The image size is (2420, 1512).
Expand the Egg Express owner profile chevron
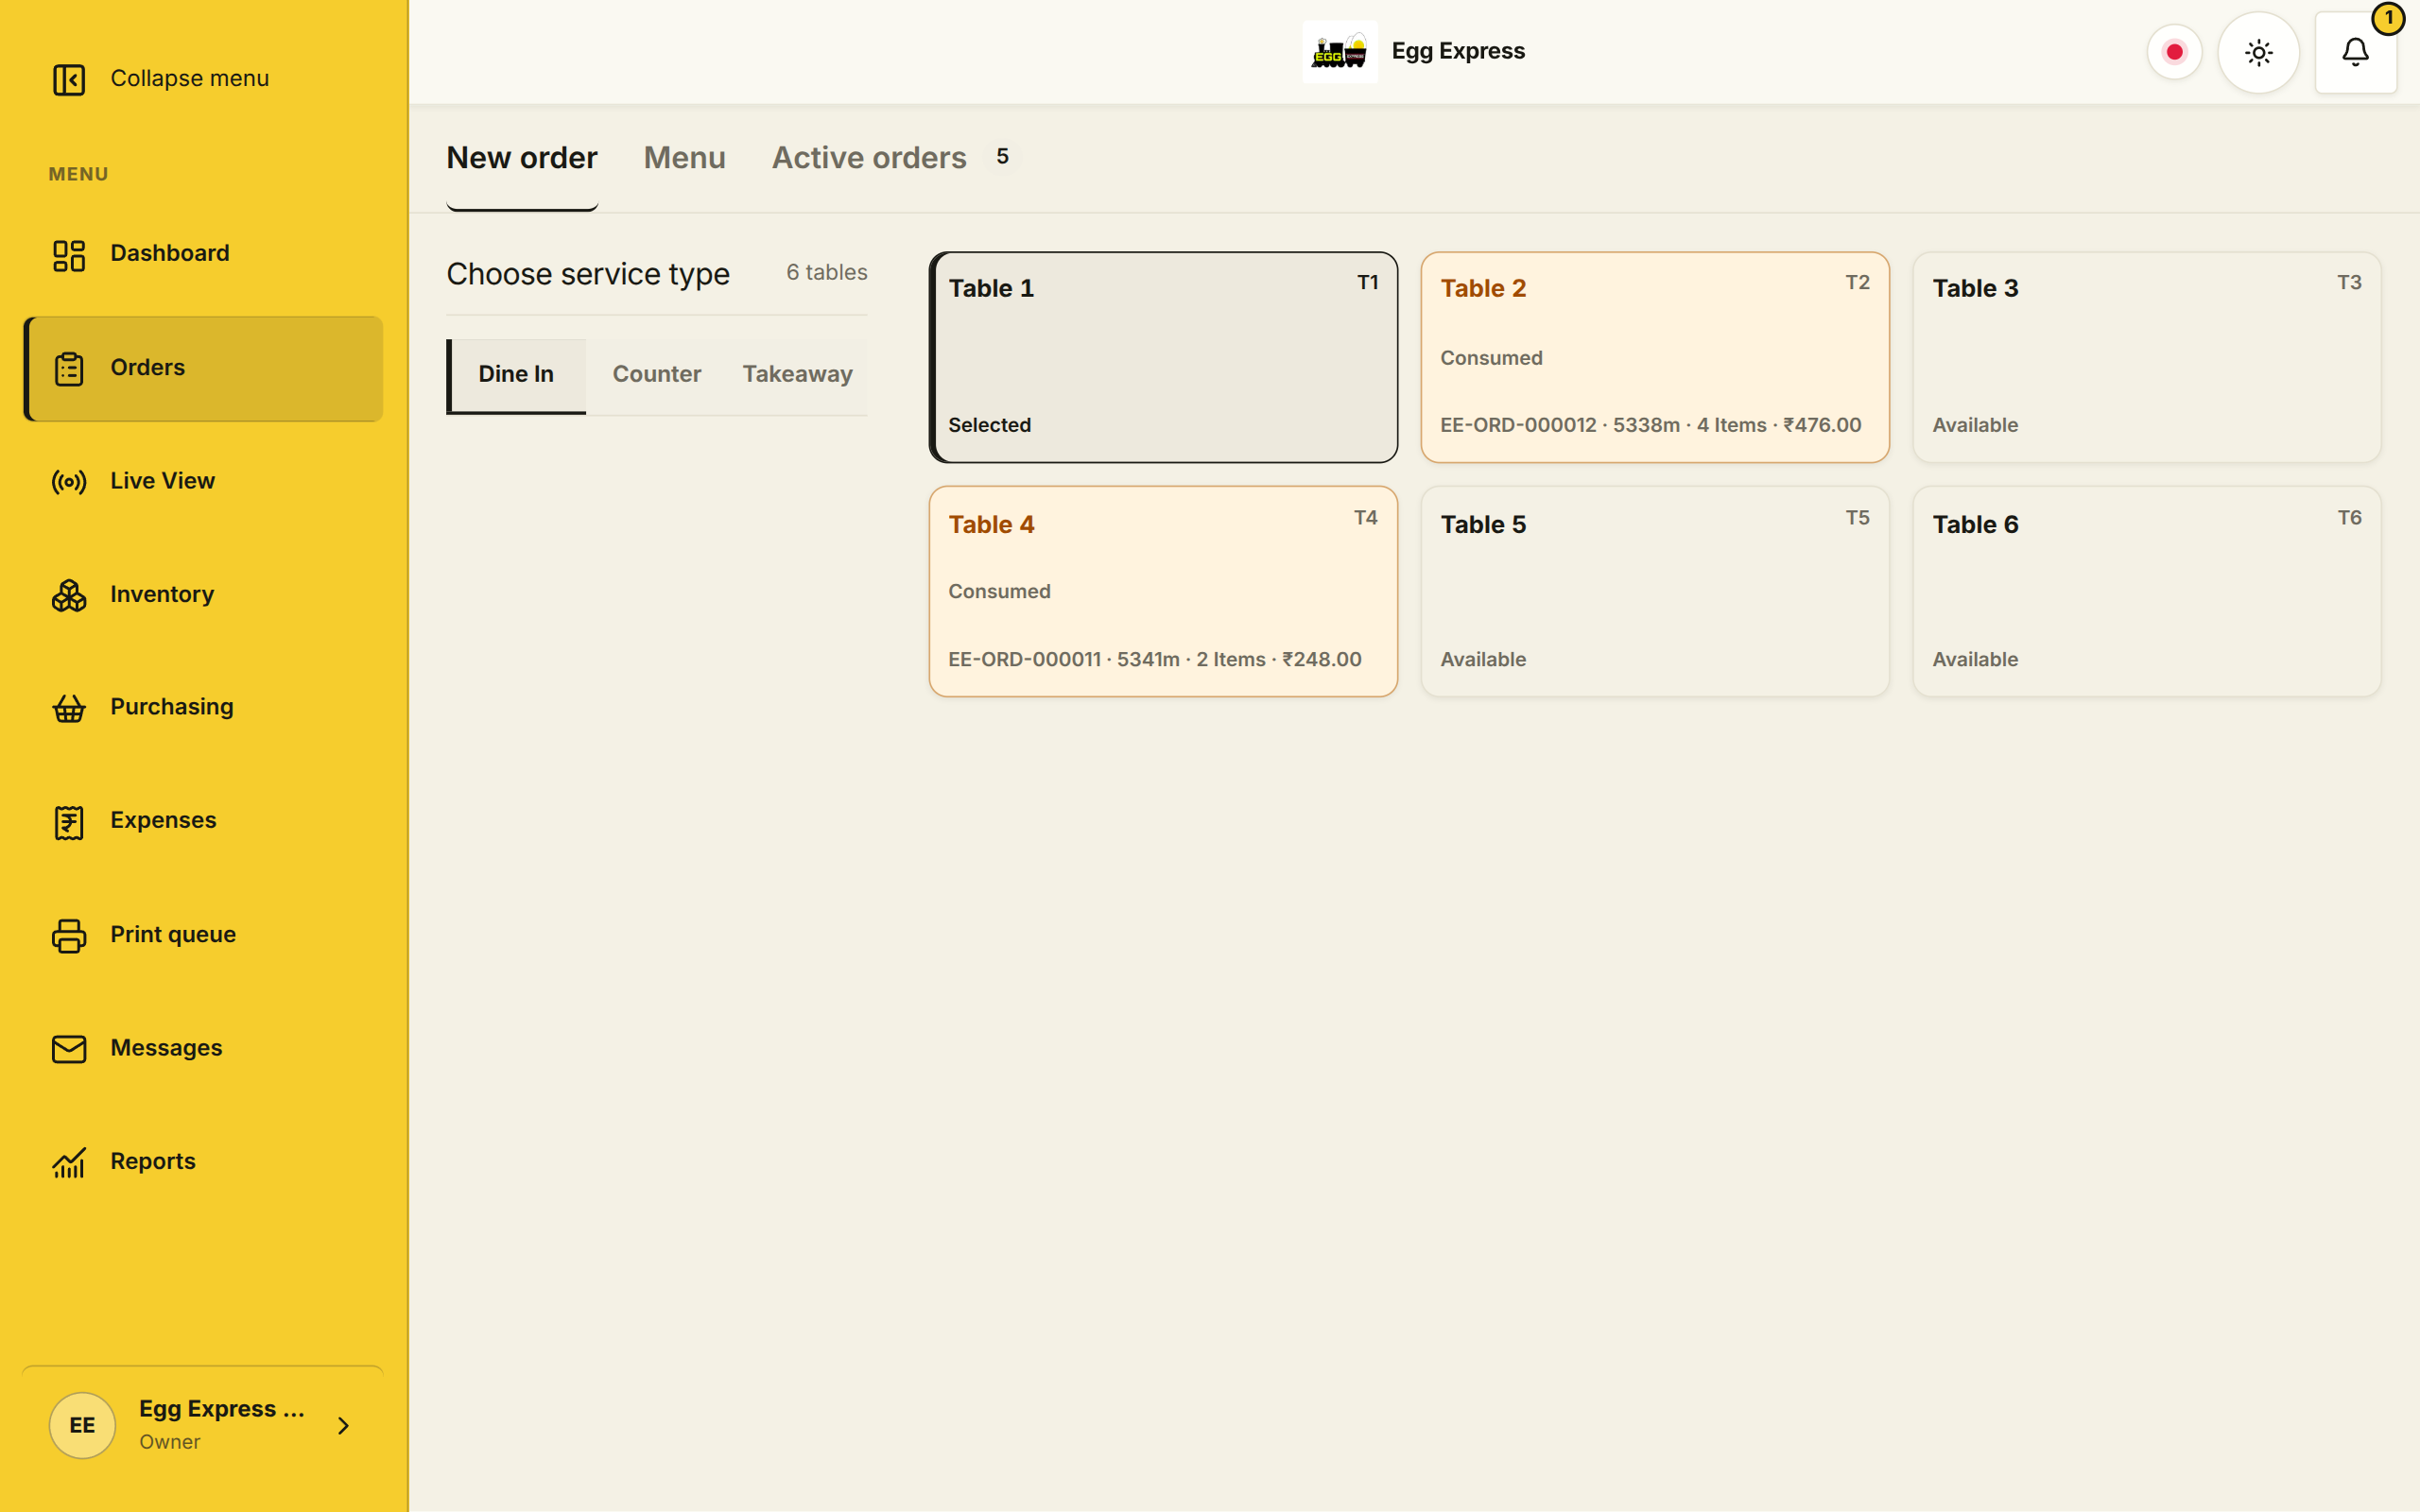(x=343, y=1425)
